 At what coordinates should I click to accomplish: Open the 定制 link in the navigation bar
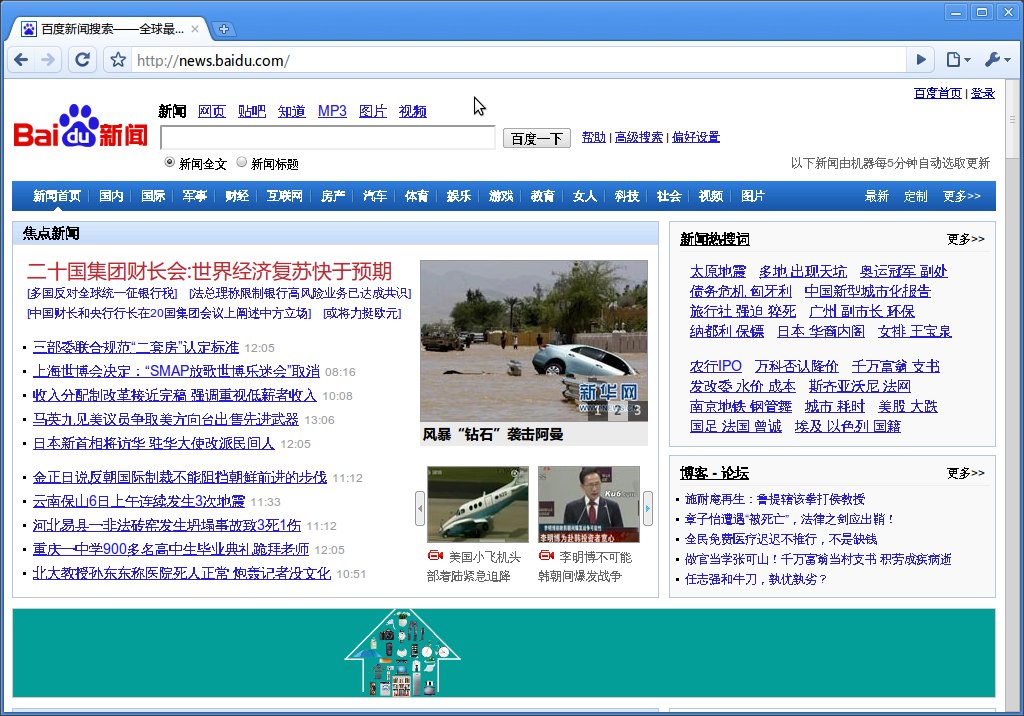pos(916,196)
